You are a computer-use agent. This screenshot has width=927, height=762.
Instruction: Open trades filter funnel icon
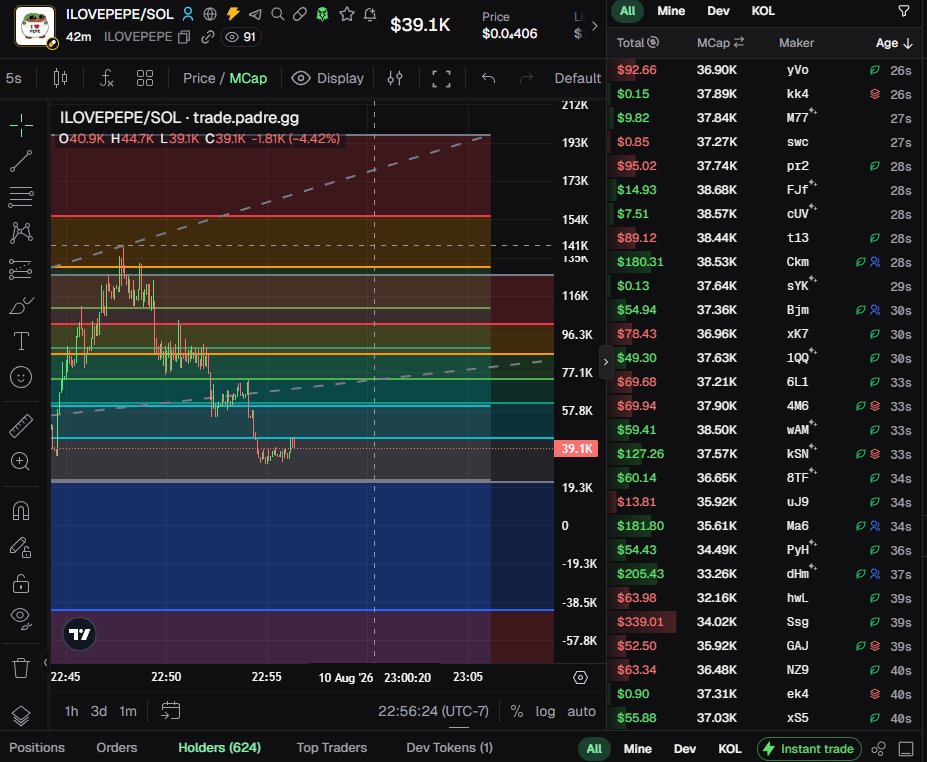[904, 11]
